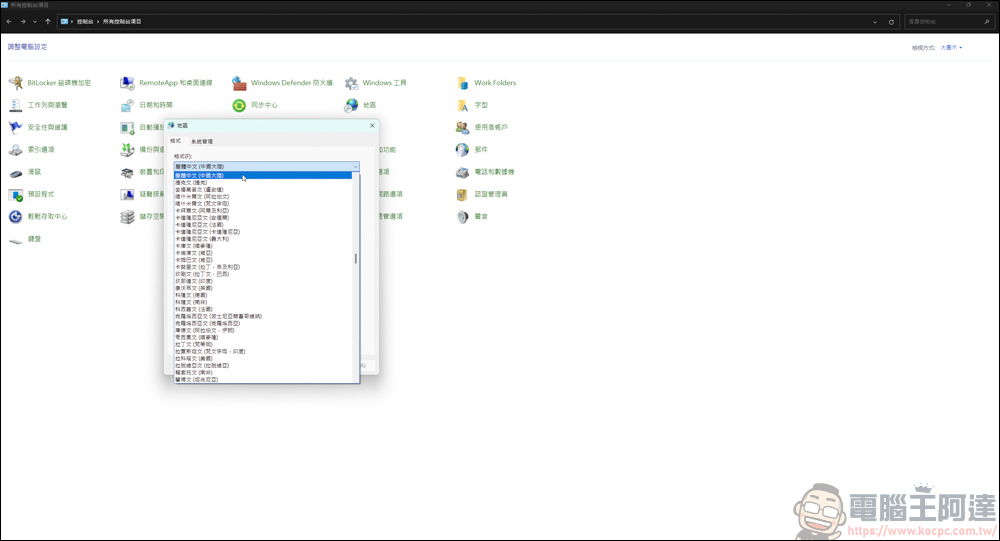Open 預設程式 control panel item
1000x541 pixels.
[32, 195]
